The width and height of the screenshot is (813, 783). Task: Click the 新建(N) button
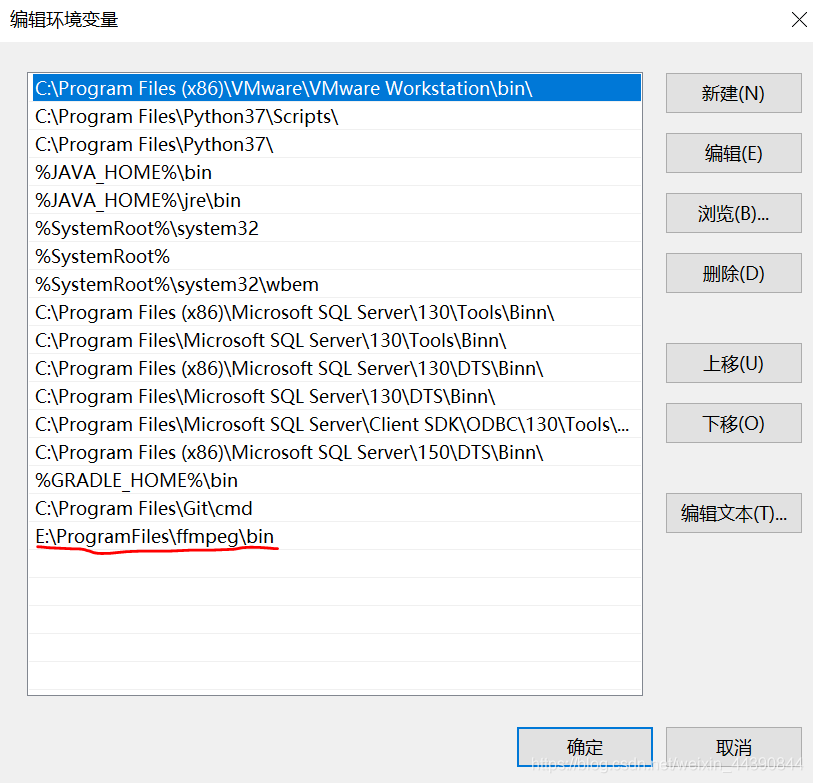coord(733,93)
